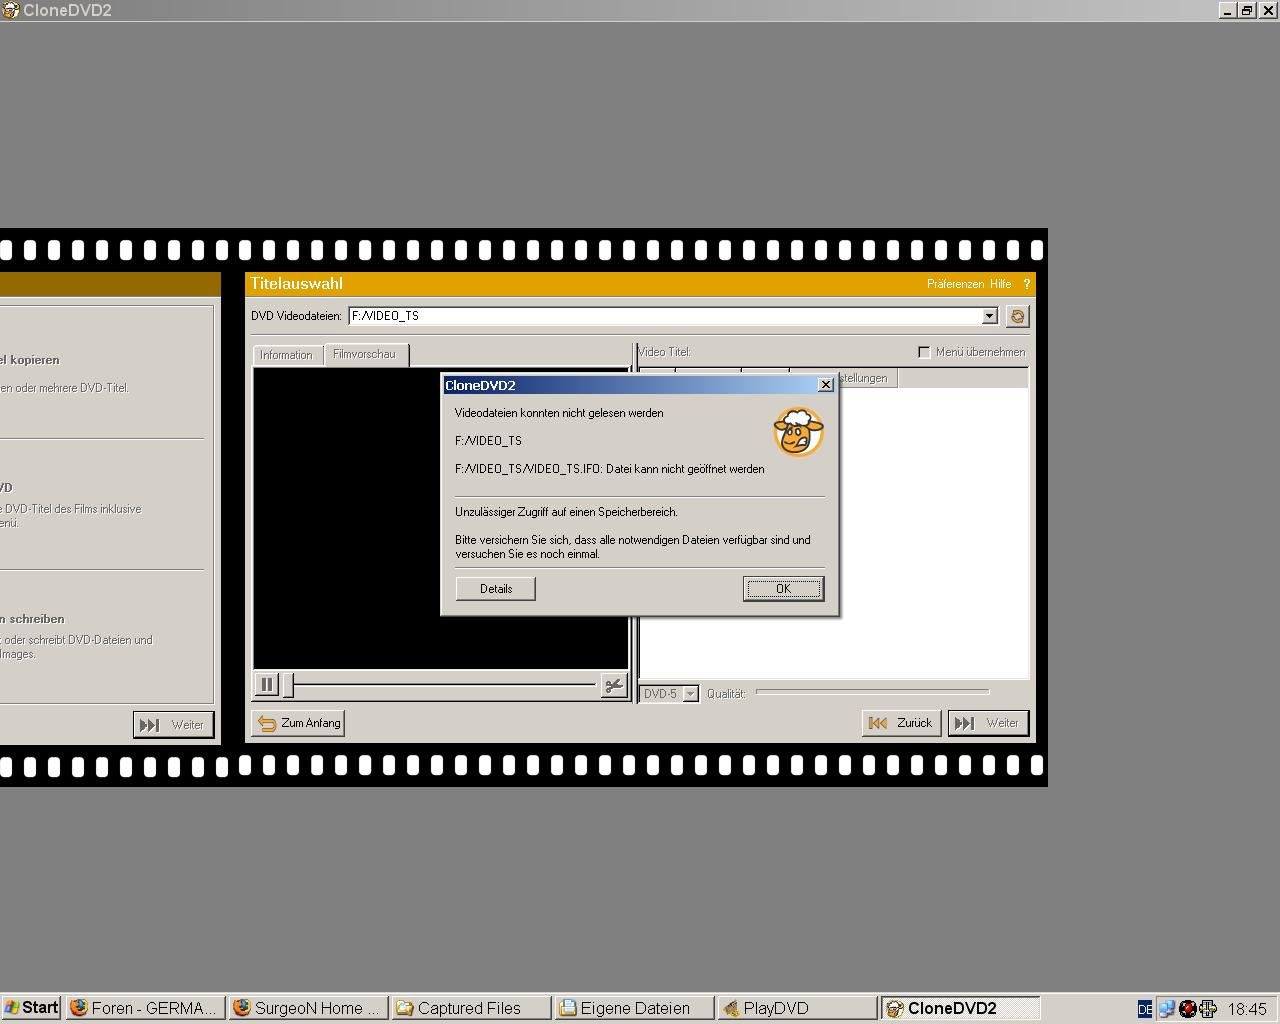This screenshot has height=1024, width=1280.
Task: Click the 'n schreiben' option in left panel
Action: coord(32,619)
